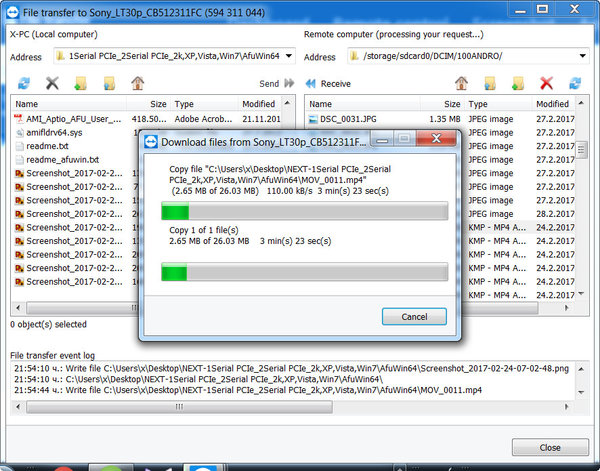This screenshot has height=471, width=600.
Task: Minimize the download files dialog
Action: [x=382, y=139]
